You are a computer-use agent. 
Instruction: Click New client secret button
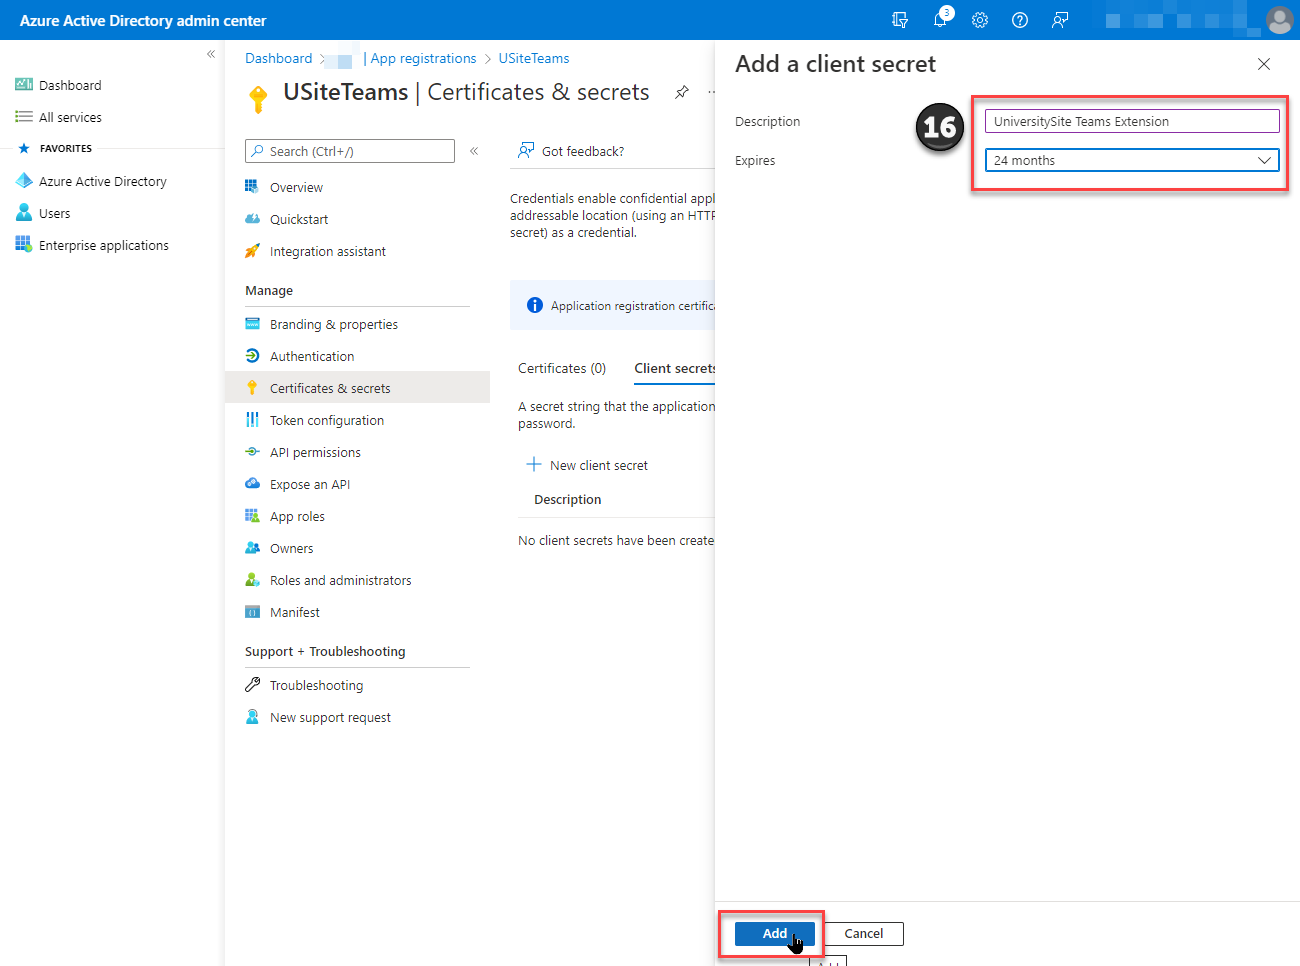click(587, 465)
